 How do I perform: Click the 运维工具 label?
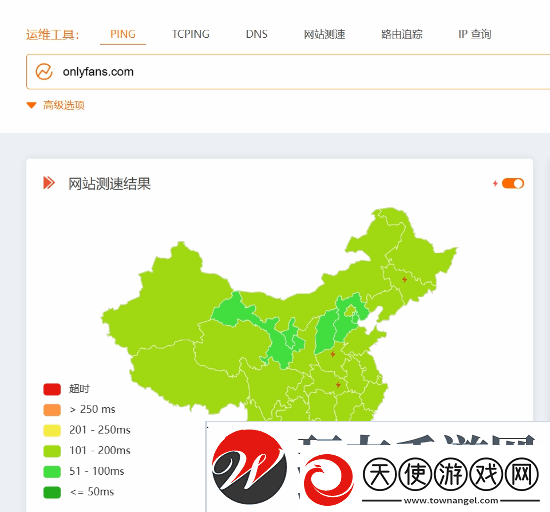pyautogui.click(x=53, y=35)
